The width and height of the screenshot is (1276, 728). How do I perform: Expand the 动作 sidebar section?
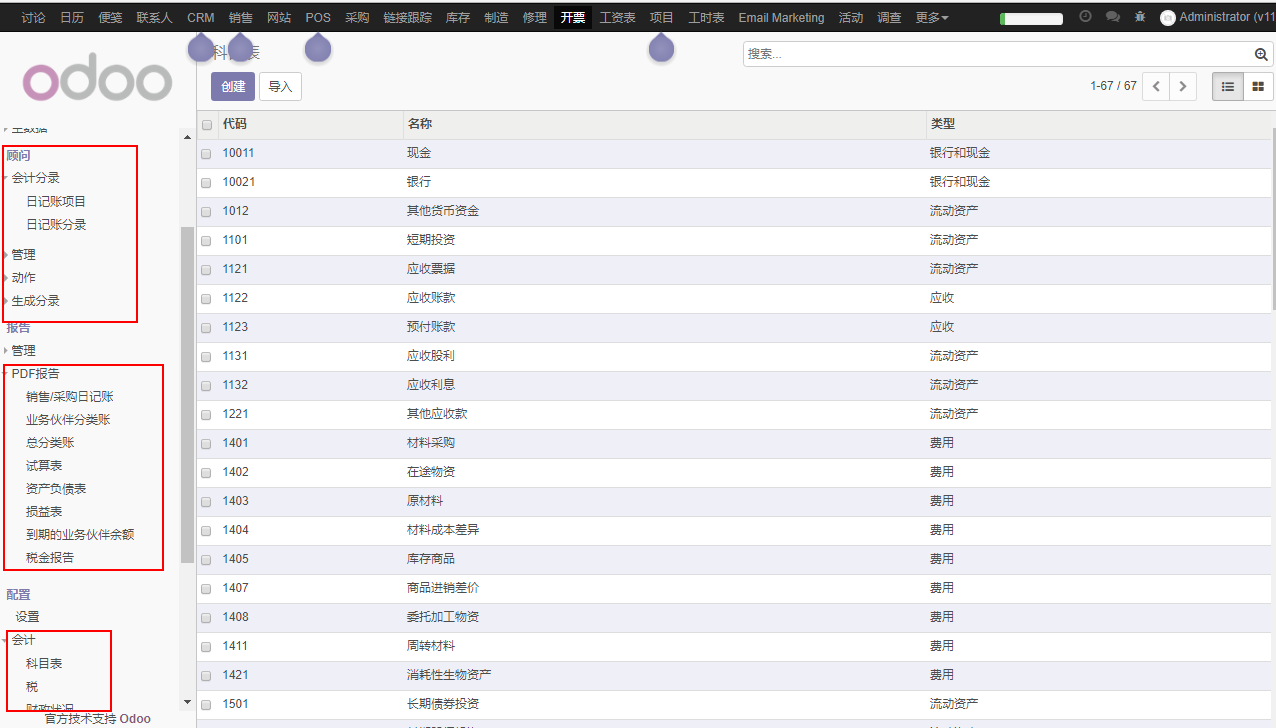pos(23,278)
